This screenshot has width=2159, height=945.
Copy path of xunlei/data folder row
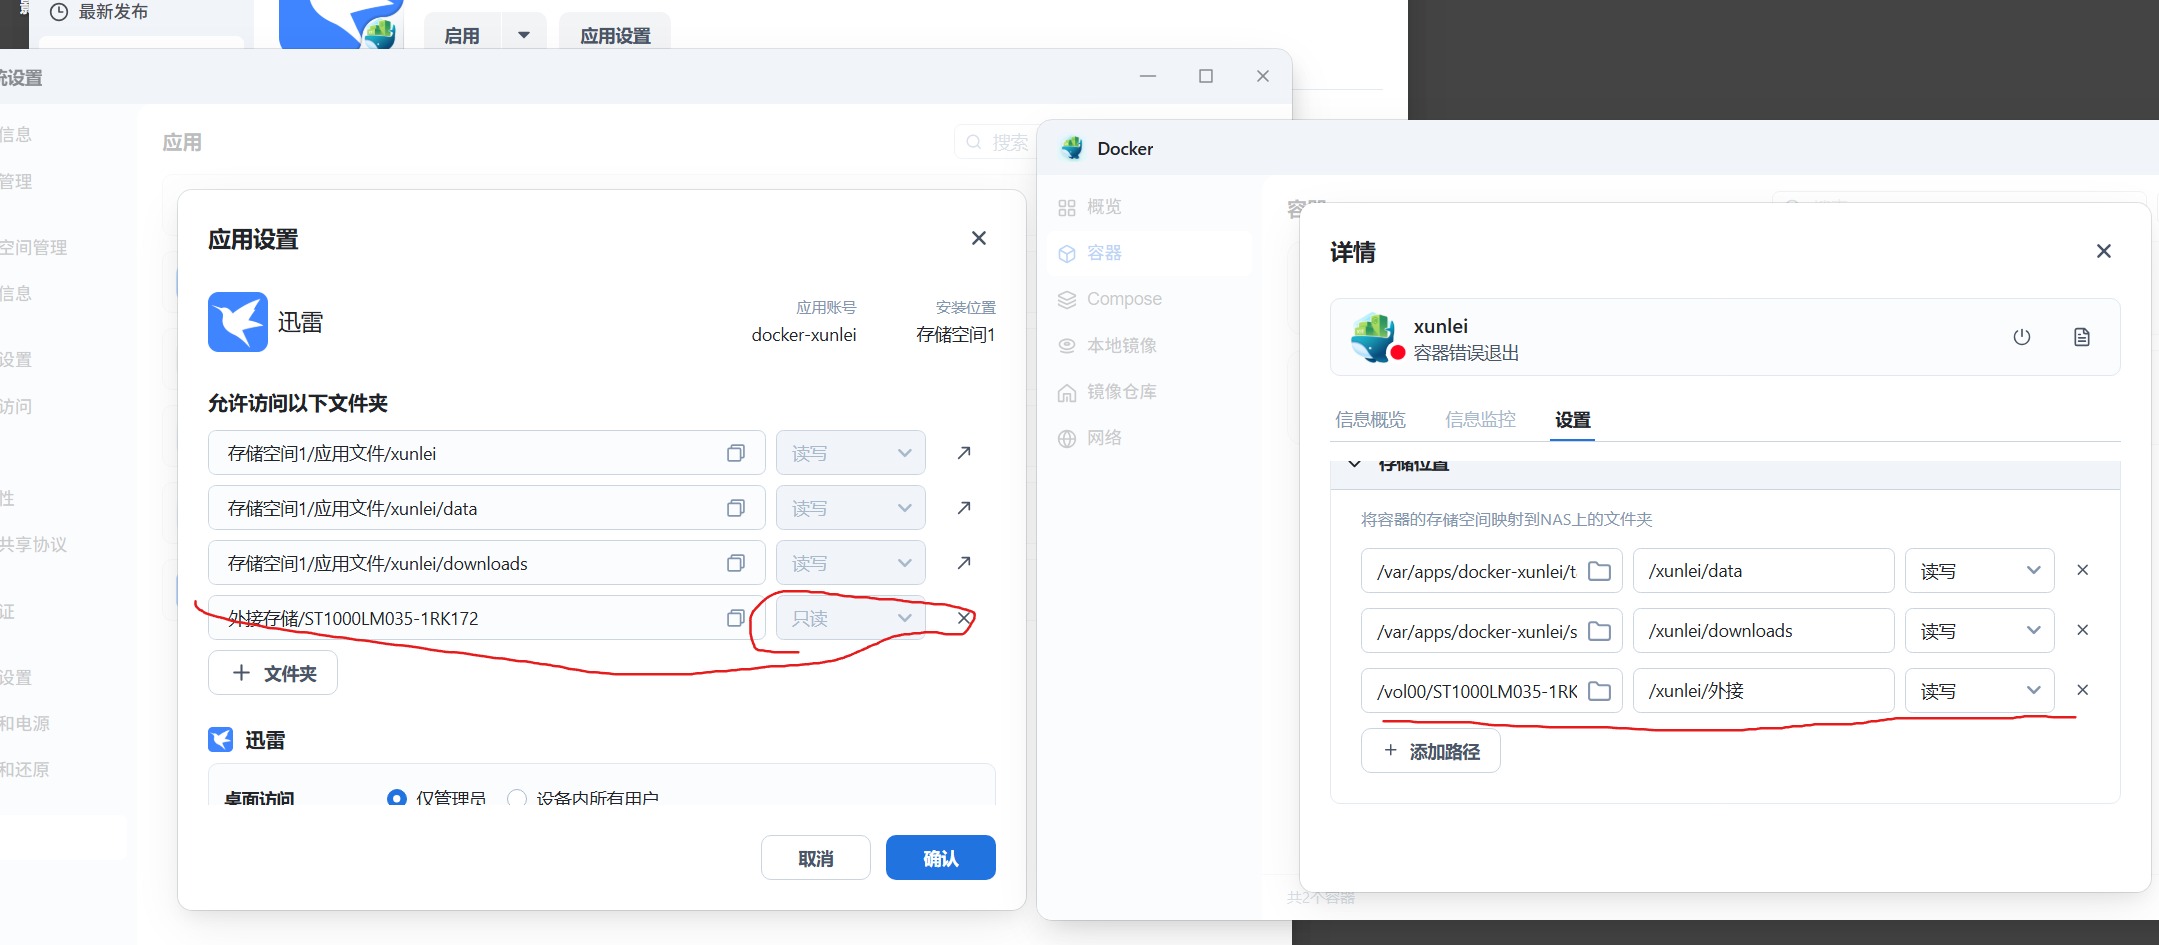736,508
